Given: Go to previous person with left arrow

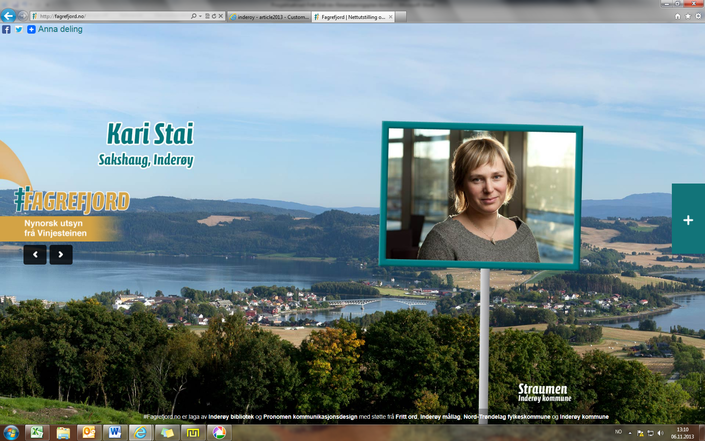Looking at the screenshot, I should point(35,254).
